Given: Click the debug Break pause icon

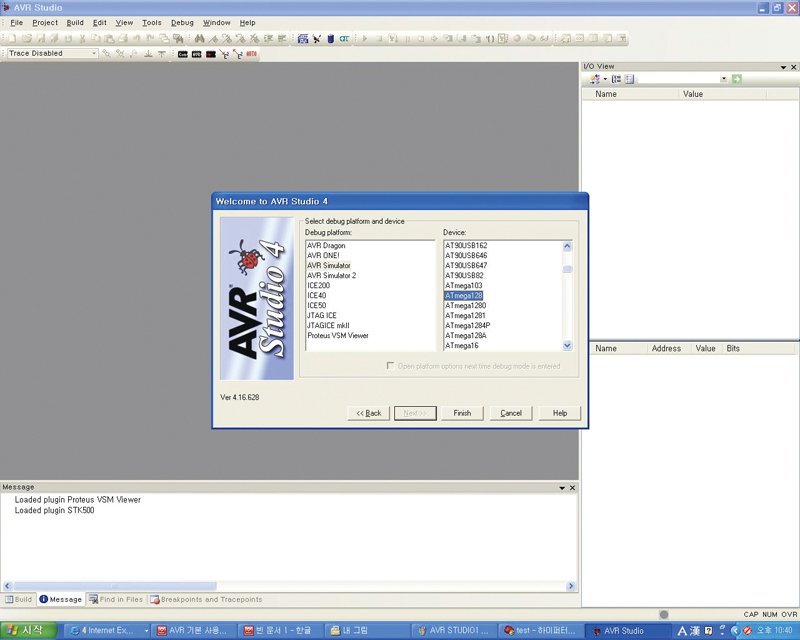Looking at the screenshot, I should [407, 38].
